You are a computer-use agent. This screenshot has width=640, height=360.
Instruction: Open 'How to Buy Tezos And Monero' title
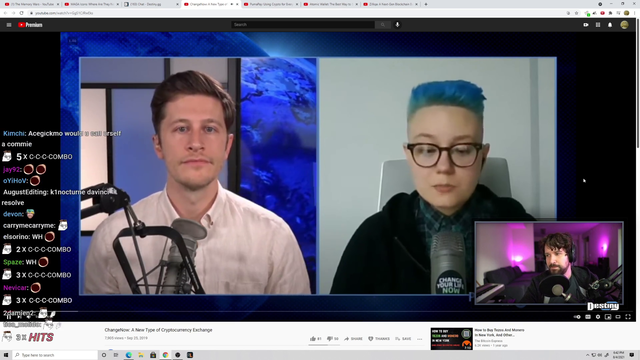tap(499, 332)
